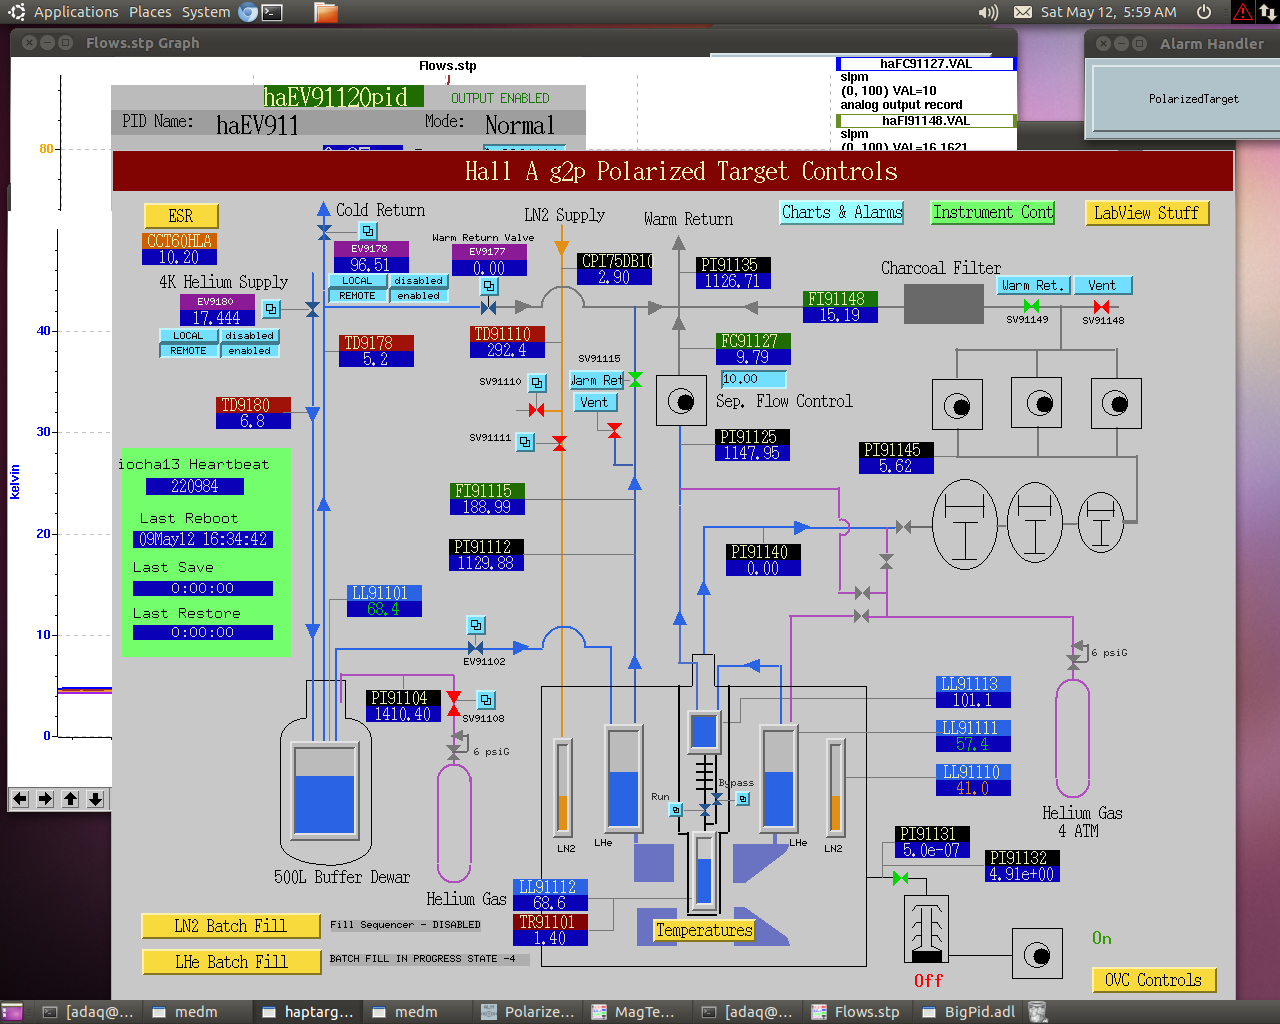This screenshot has height=1024, width=1280.
Task: Click PolarizedTarget in Alarm Handler
Action: tap(1193, 99)
